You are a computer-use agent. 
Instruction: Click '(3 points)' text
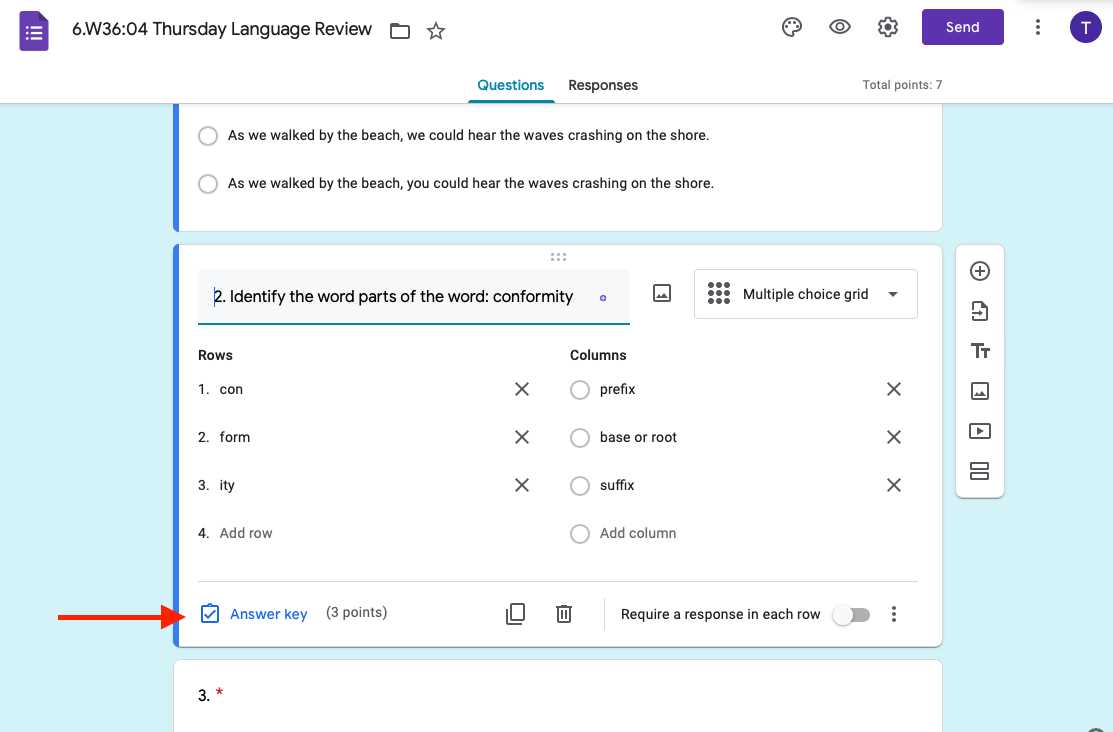coord(356,613)
